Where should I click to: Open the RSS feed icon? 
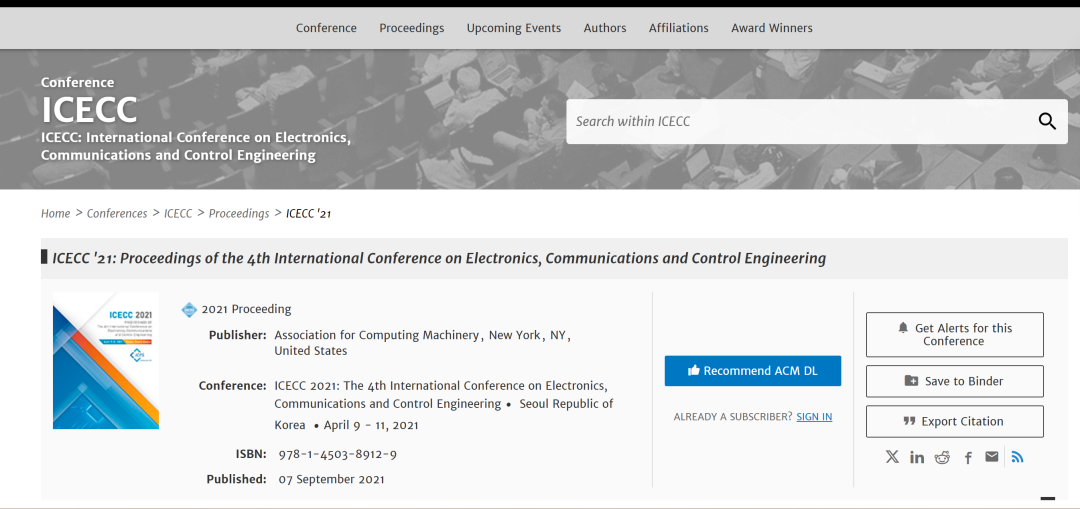coord(1018,457)
